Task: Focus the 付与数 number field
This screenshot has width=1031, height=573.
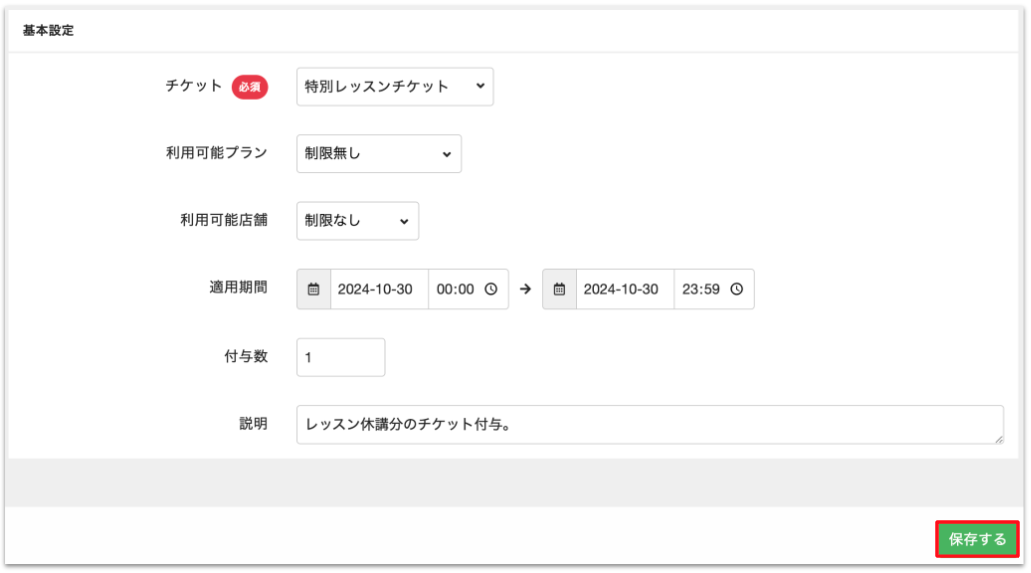Action: (340, 357)
